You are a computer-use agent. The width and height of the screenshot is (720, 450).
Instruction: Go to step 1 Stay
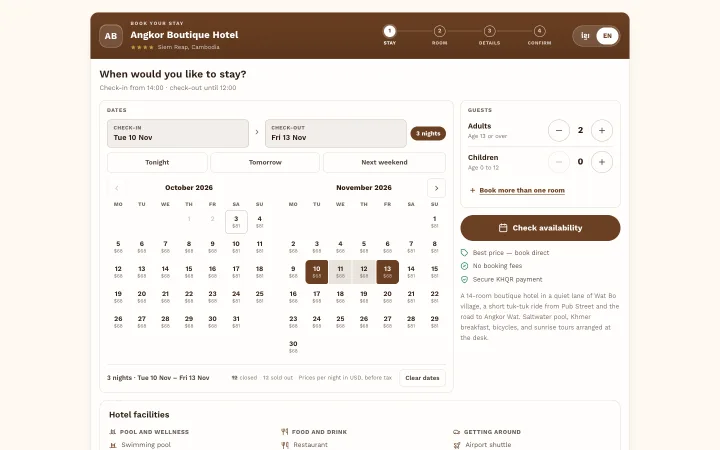pyautogui.click(x=389, y=35)
